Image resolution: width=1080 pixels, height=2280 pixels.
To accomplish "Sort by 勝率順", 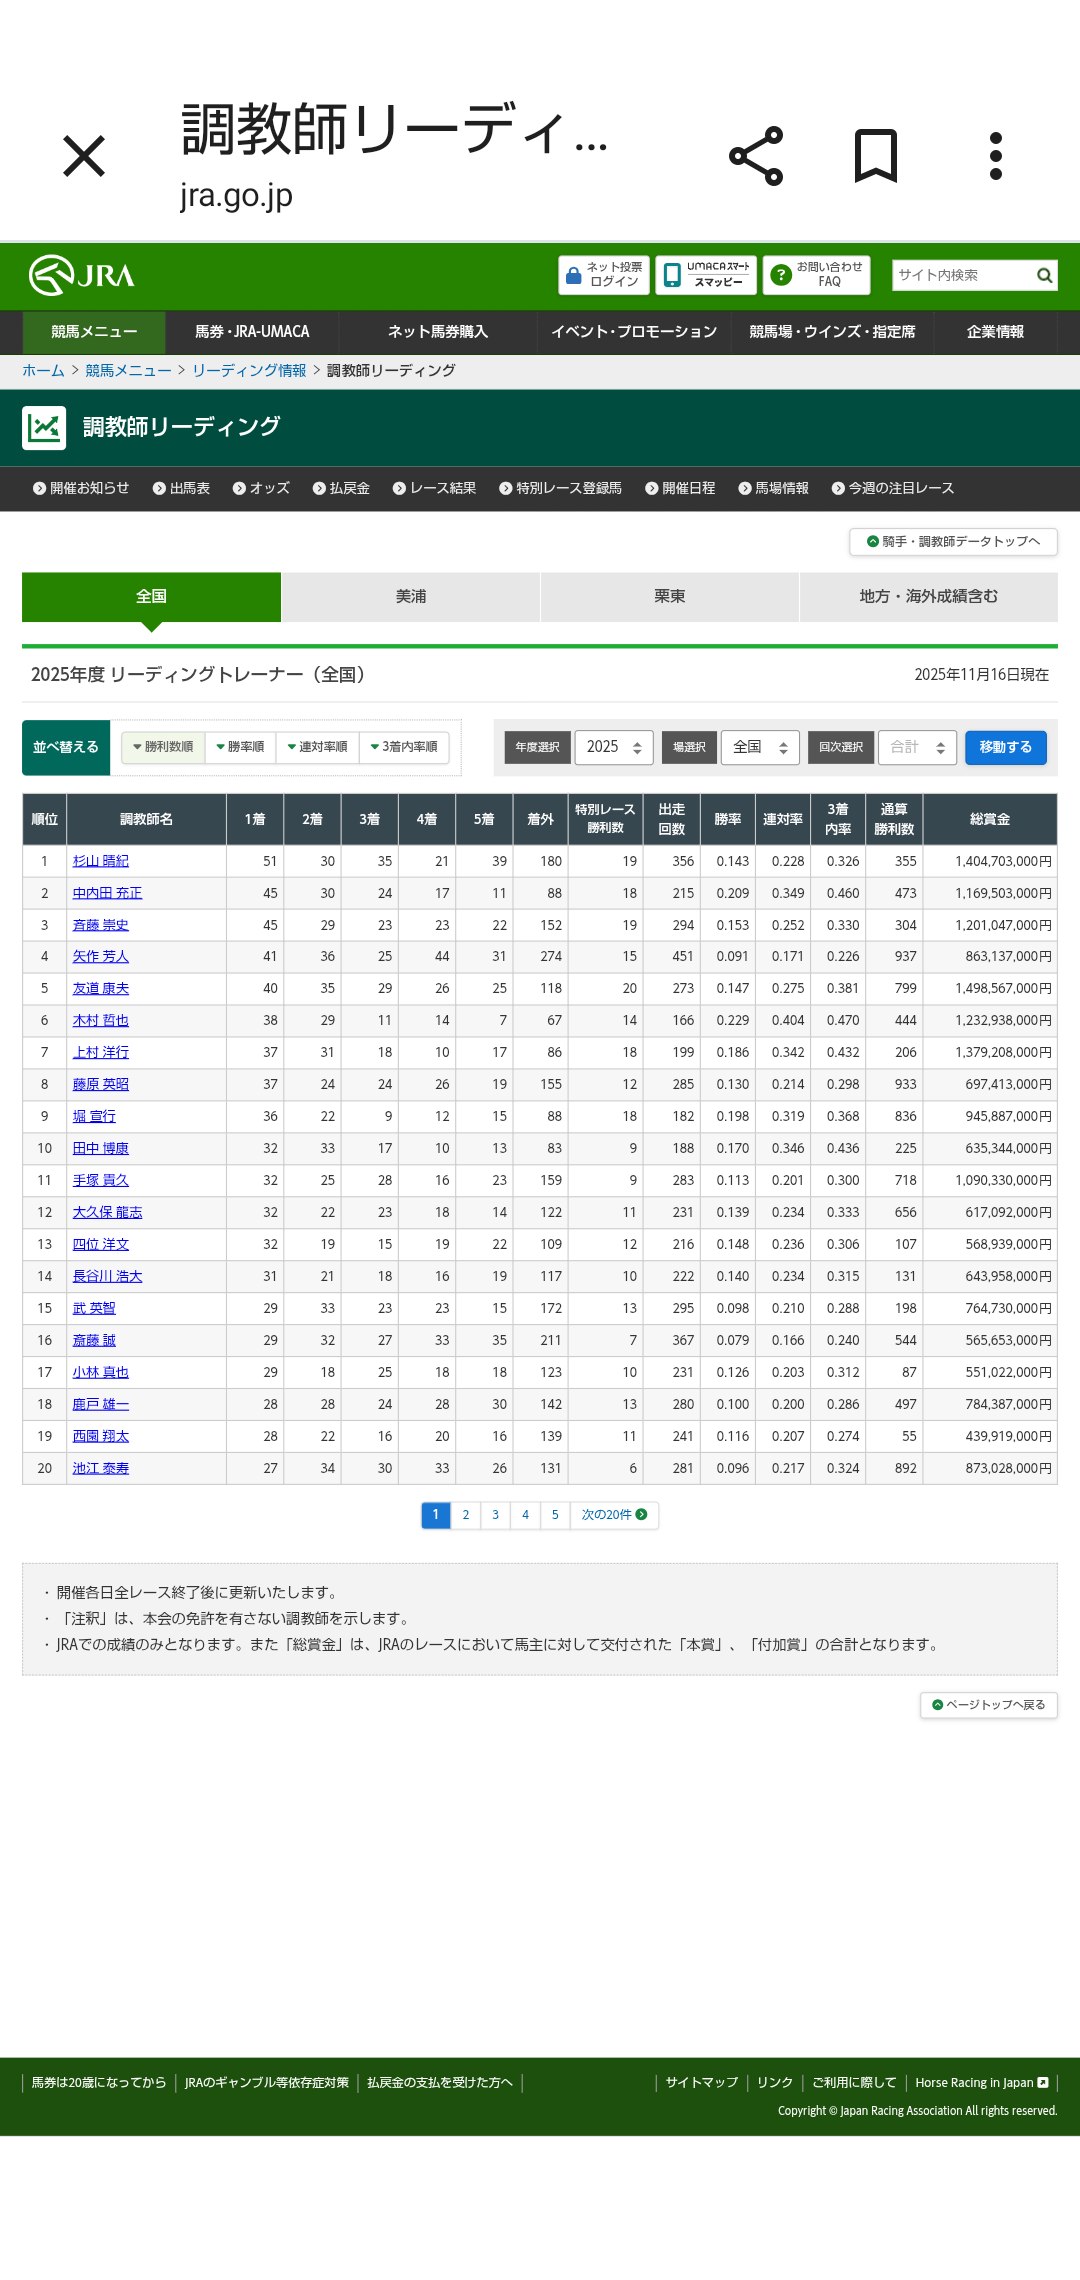I will click(240, 747).
